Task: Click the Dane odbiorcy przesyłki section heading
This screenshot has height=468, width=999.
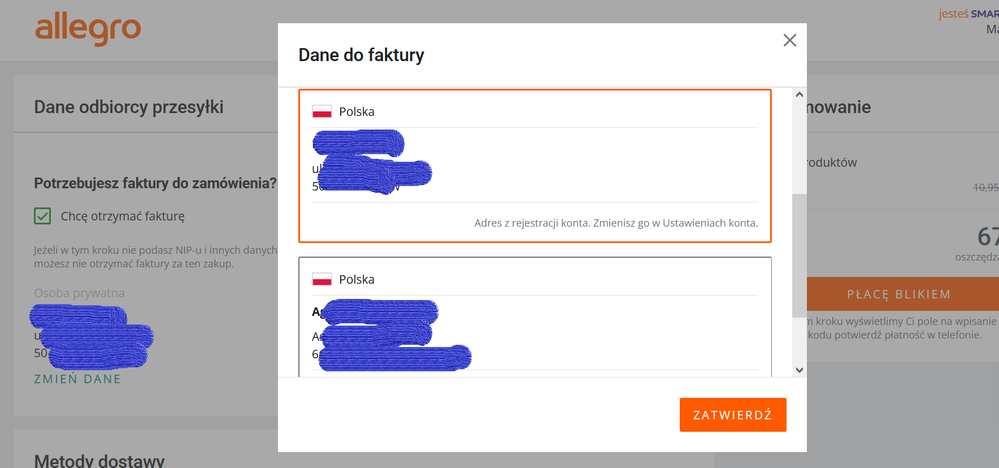Action: (129, 107)
